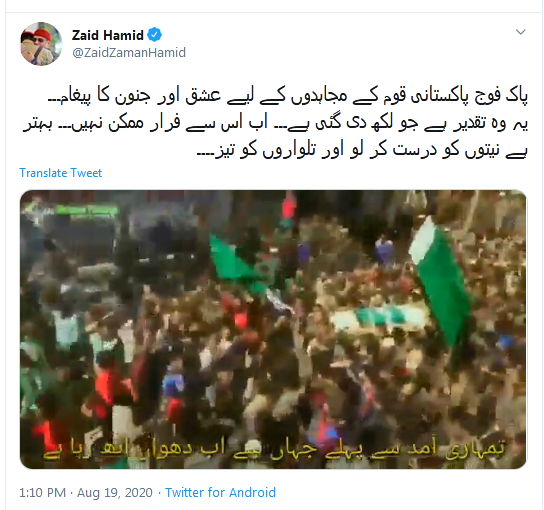544x510 pixels.
Task: Play the embedded crowd video
Action: point(273,329)
